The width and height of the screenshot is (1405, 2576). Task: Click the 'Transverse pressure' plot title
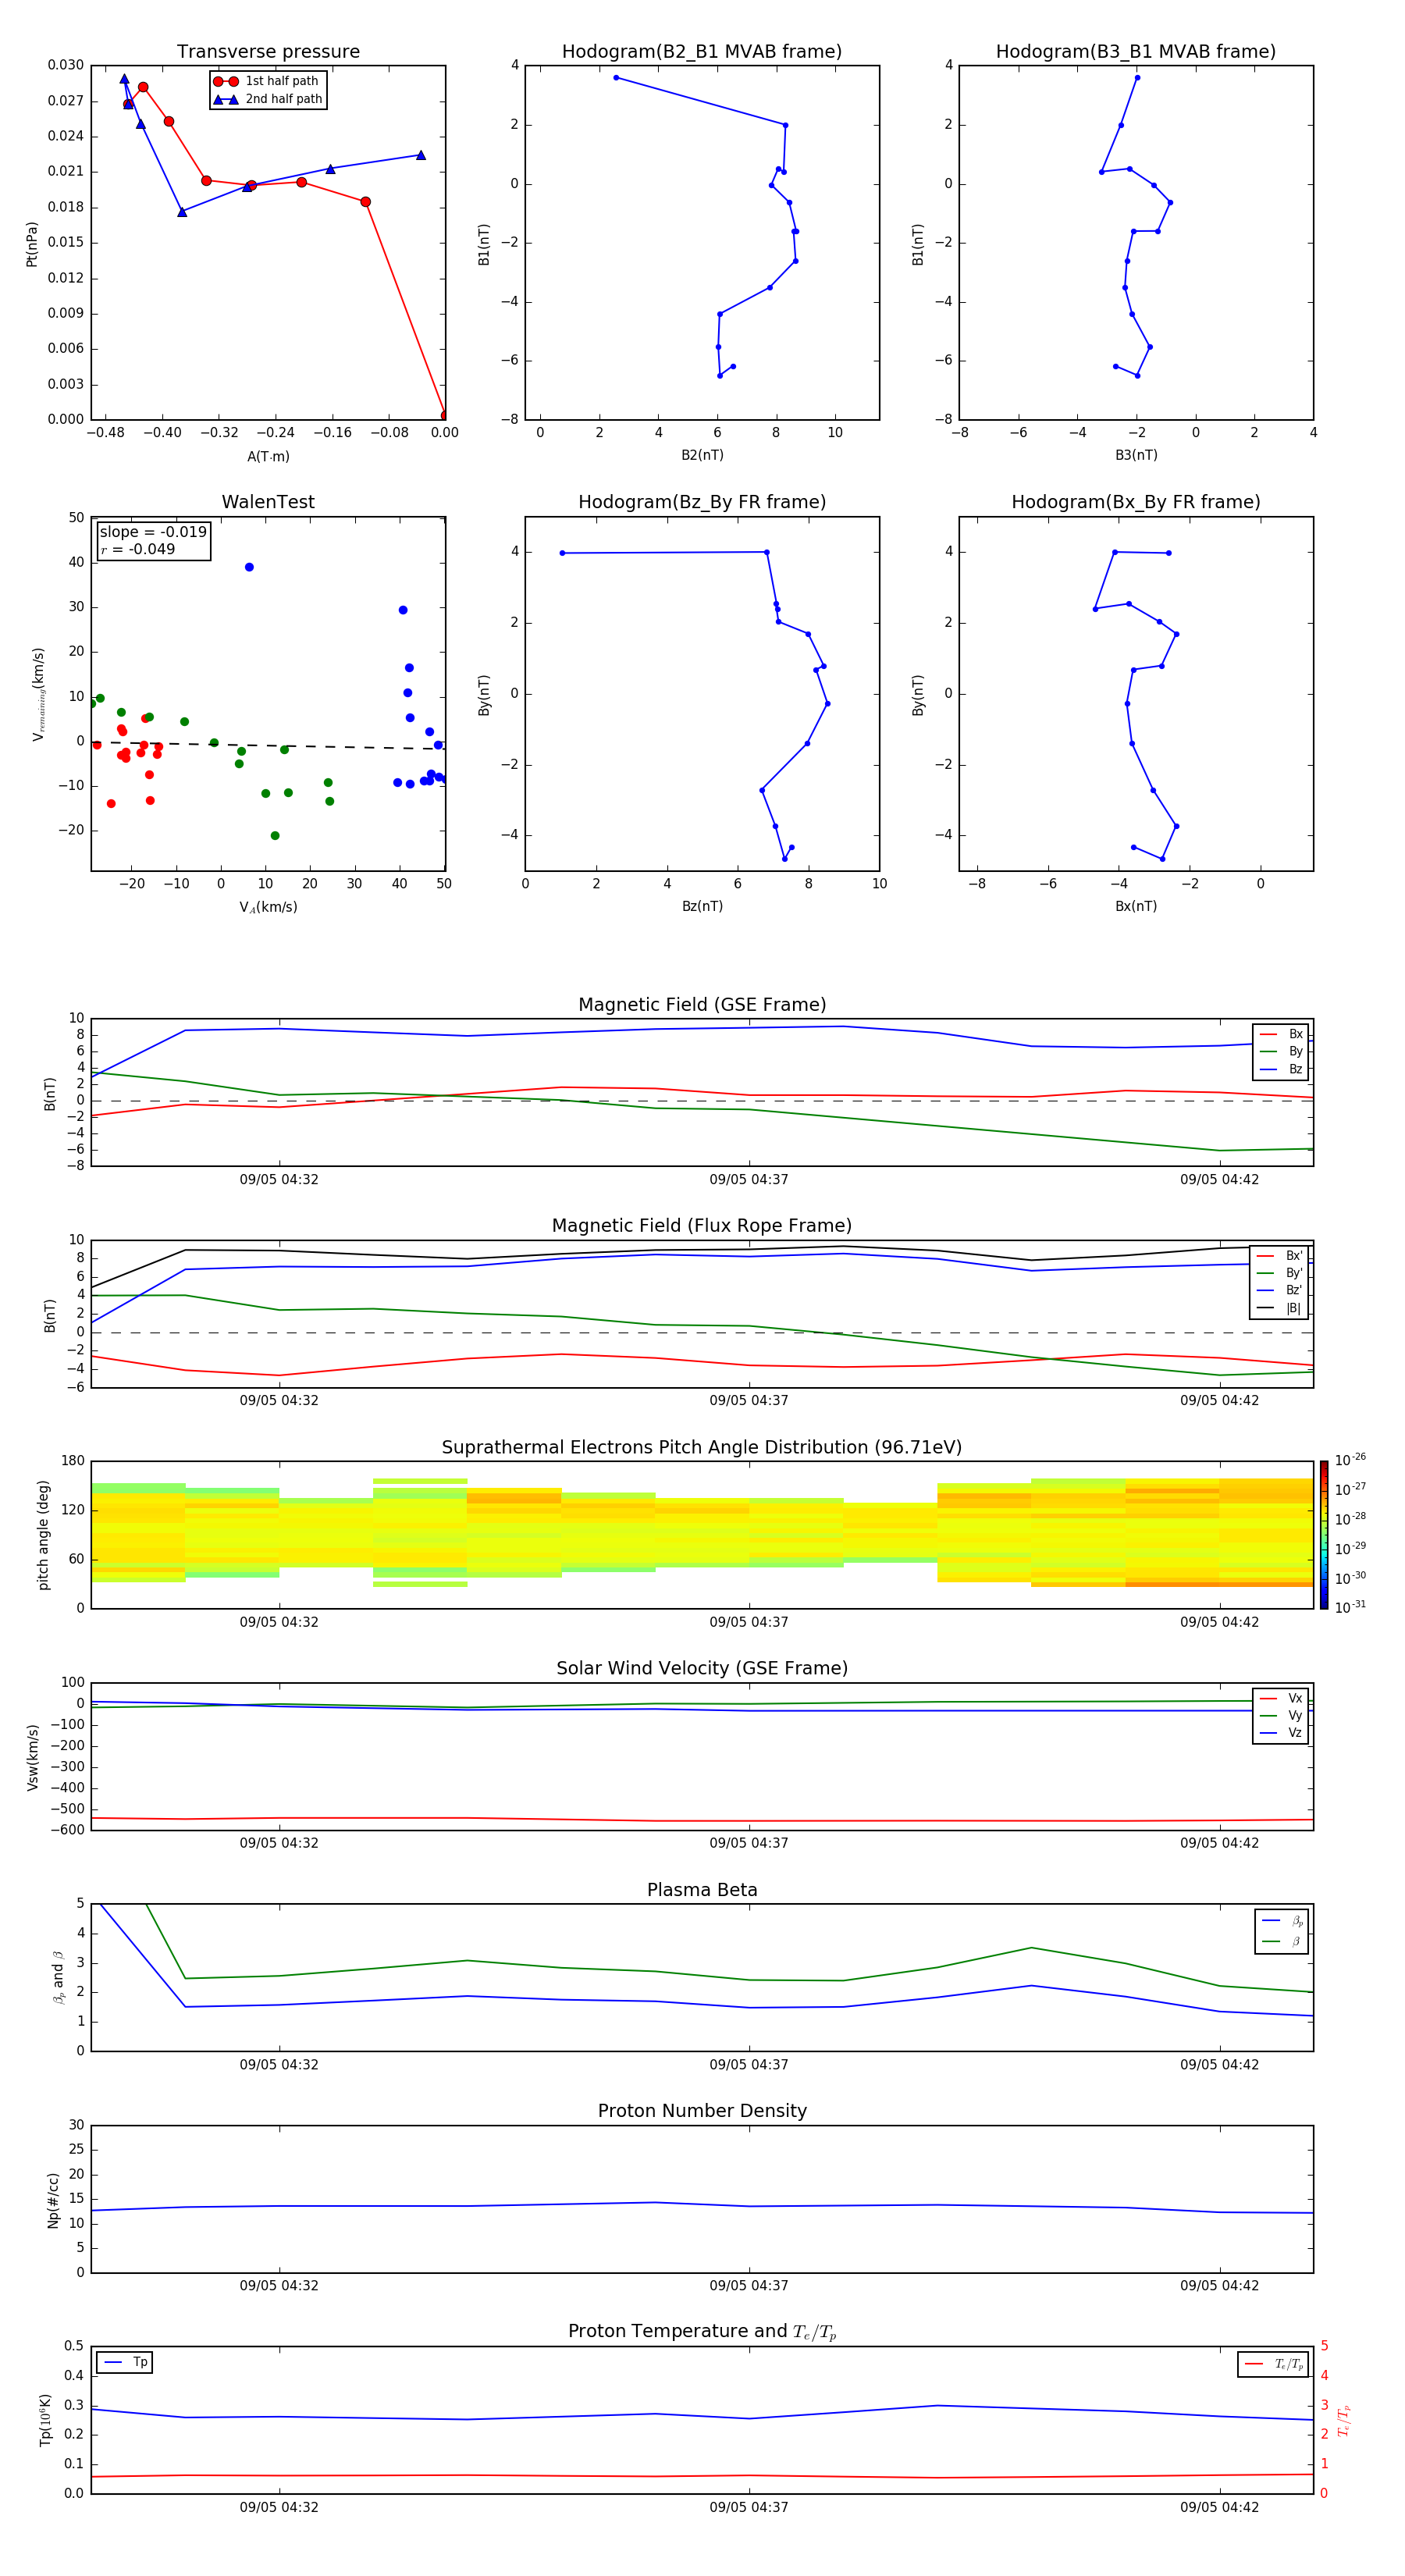[x=268, y=52]
